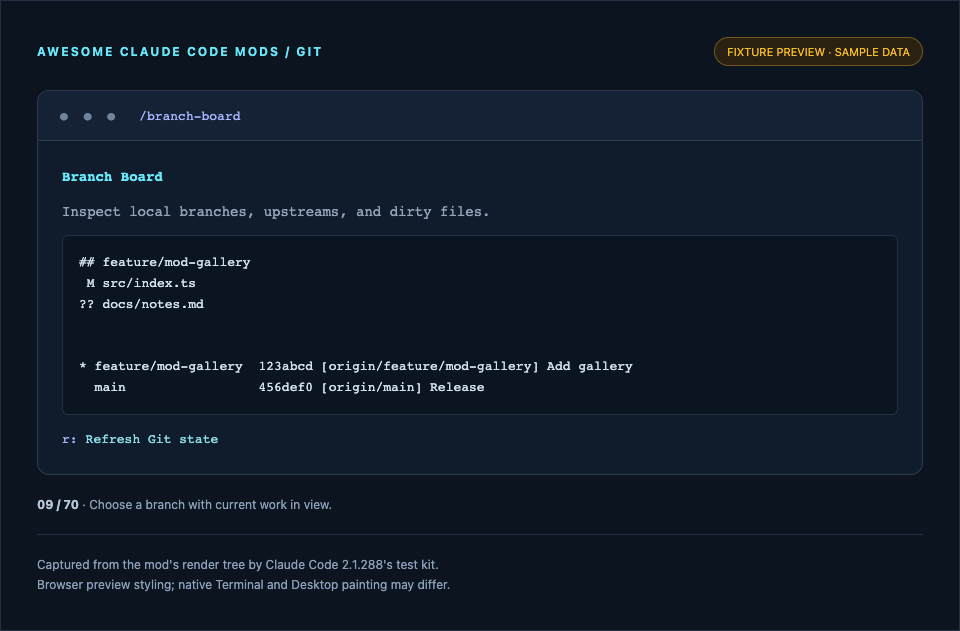Select the r: Refresh Git state shortcut
The height and width of the screenshot is (631, 960).
click(140, 439)
